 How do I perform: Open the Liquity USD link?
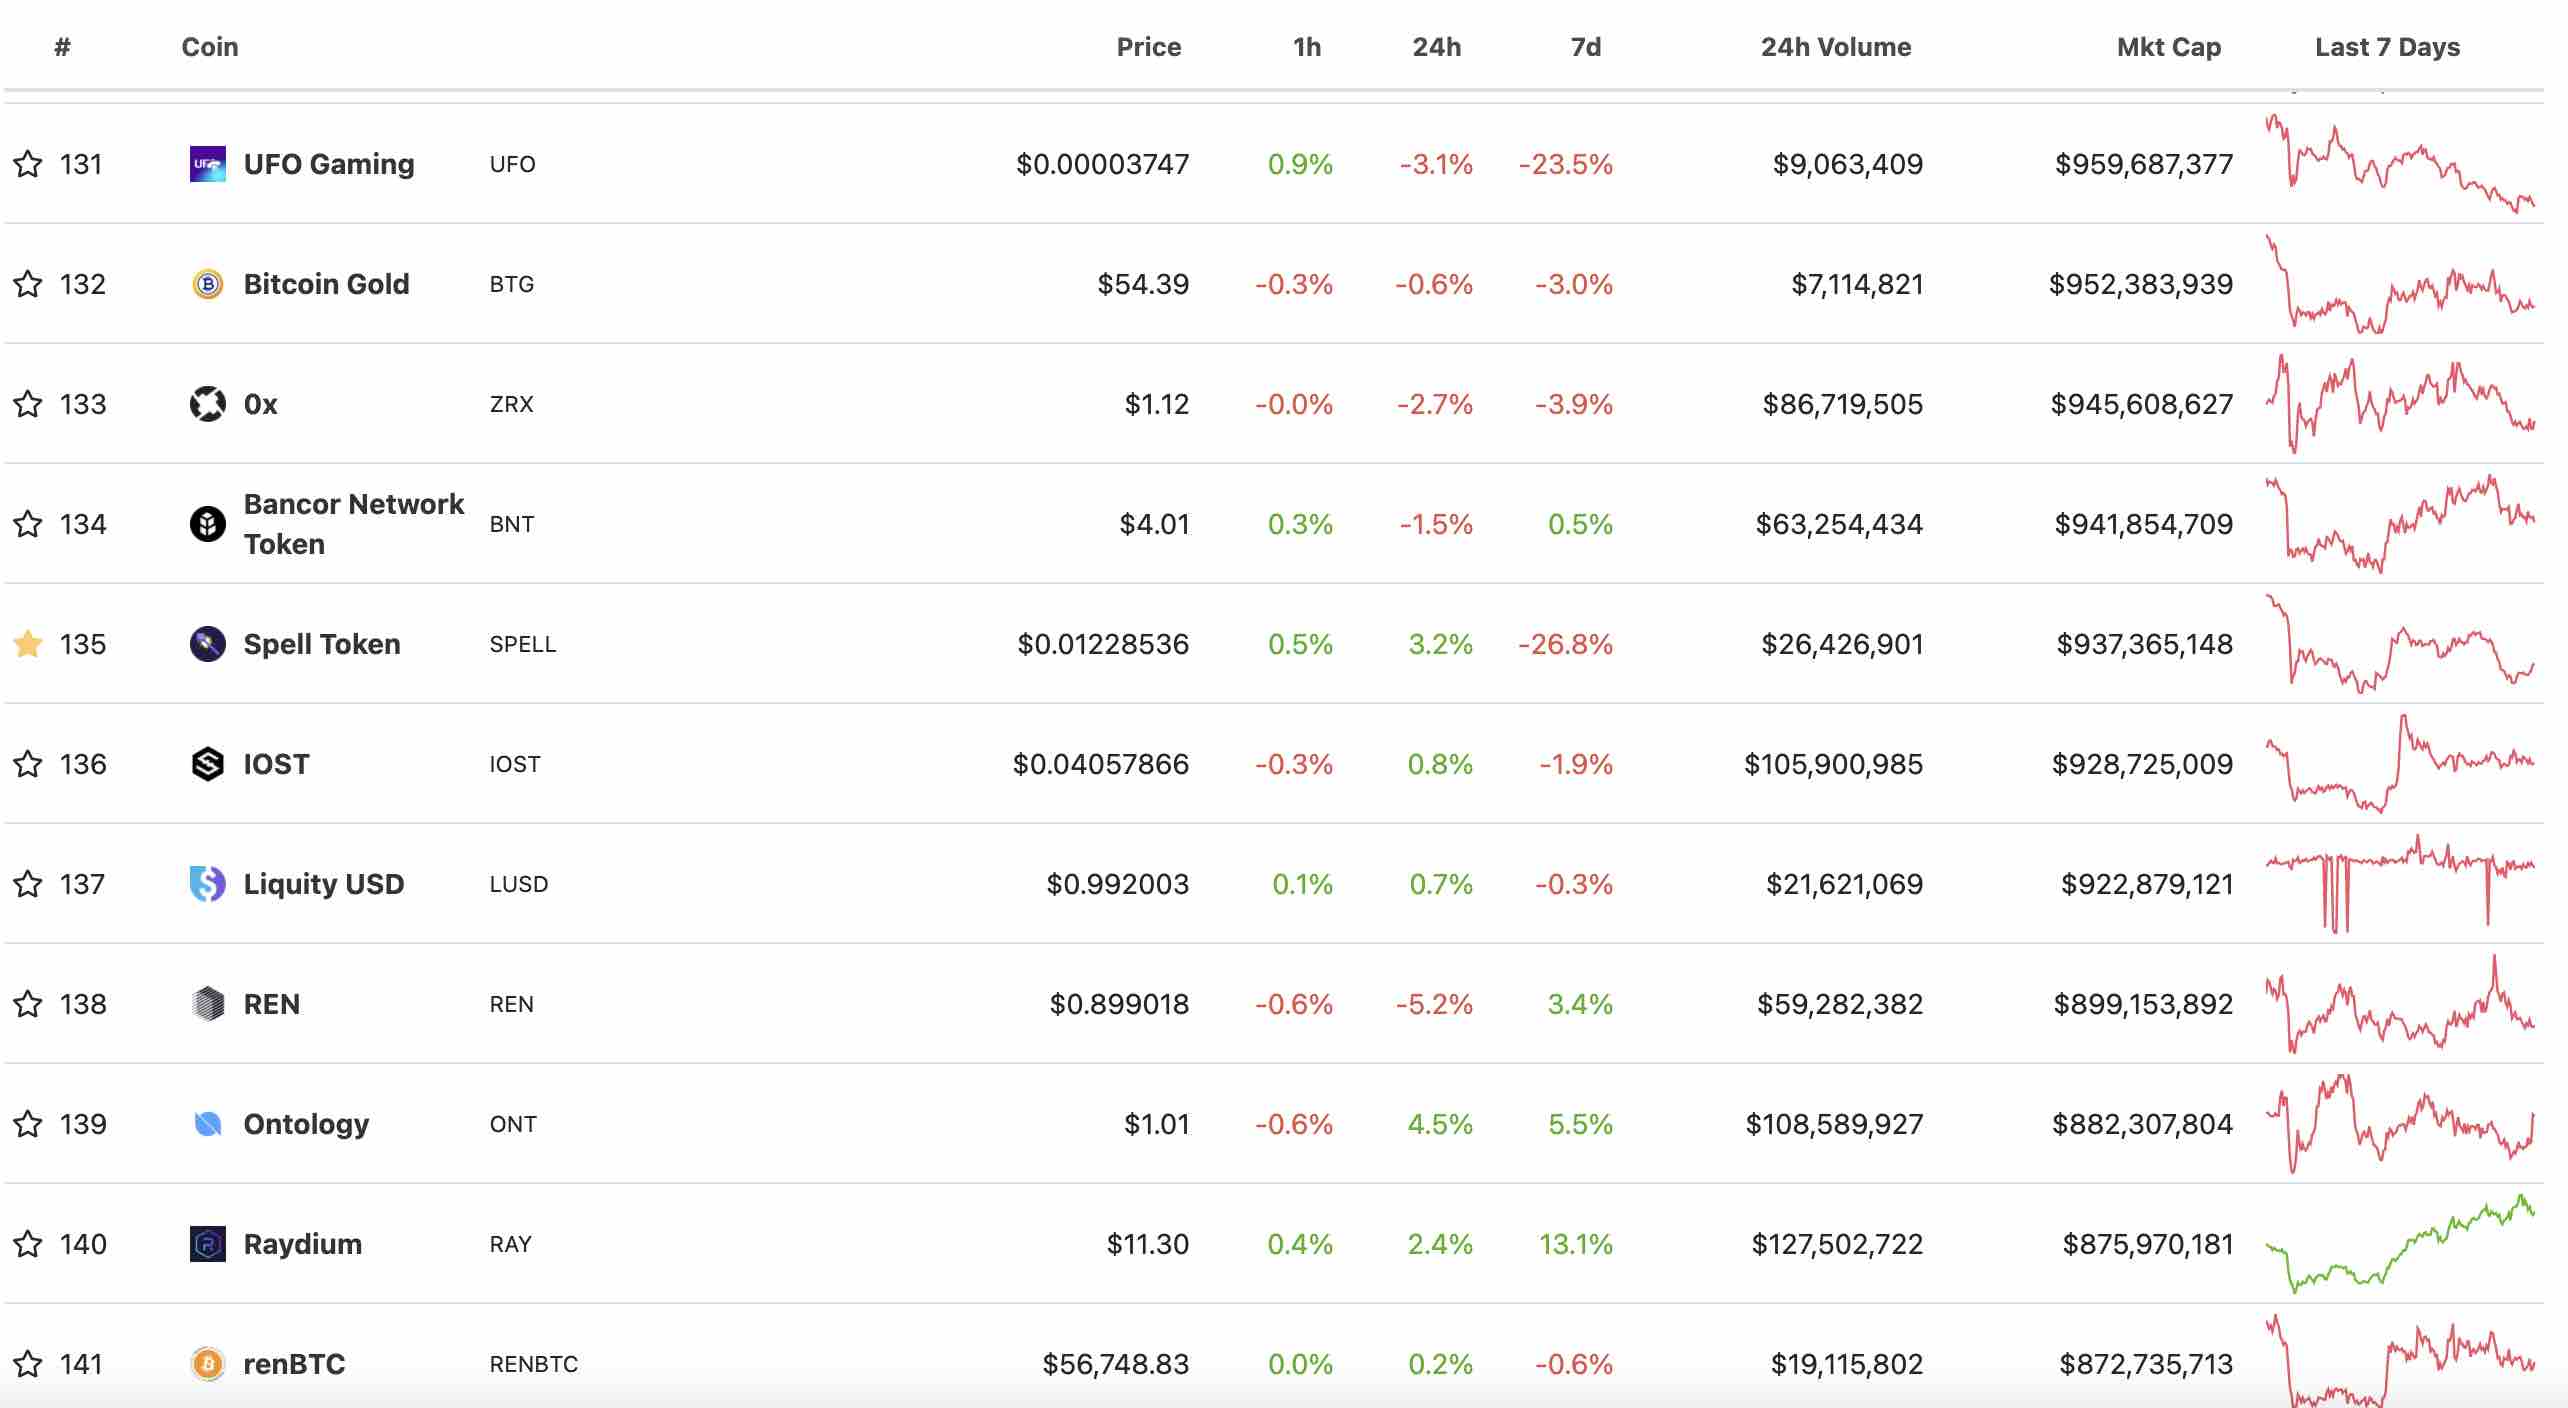(324, 884)
